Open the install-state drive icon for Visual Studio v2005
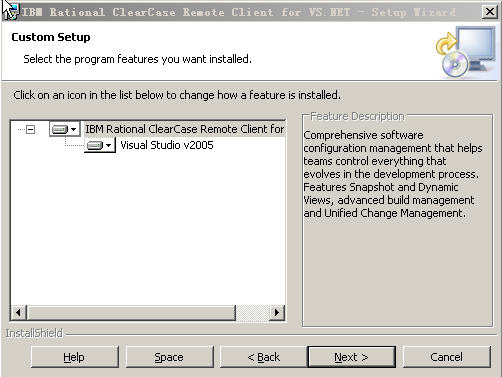 point(99,145)
